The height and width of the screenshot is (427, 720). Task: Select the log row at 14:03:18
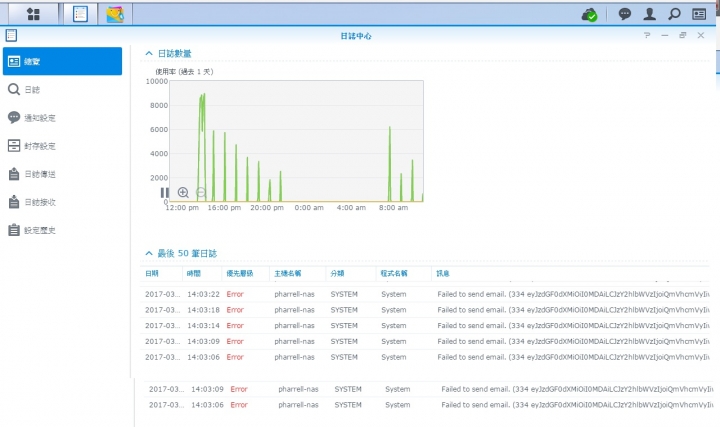tap(425, 310)
